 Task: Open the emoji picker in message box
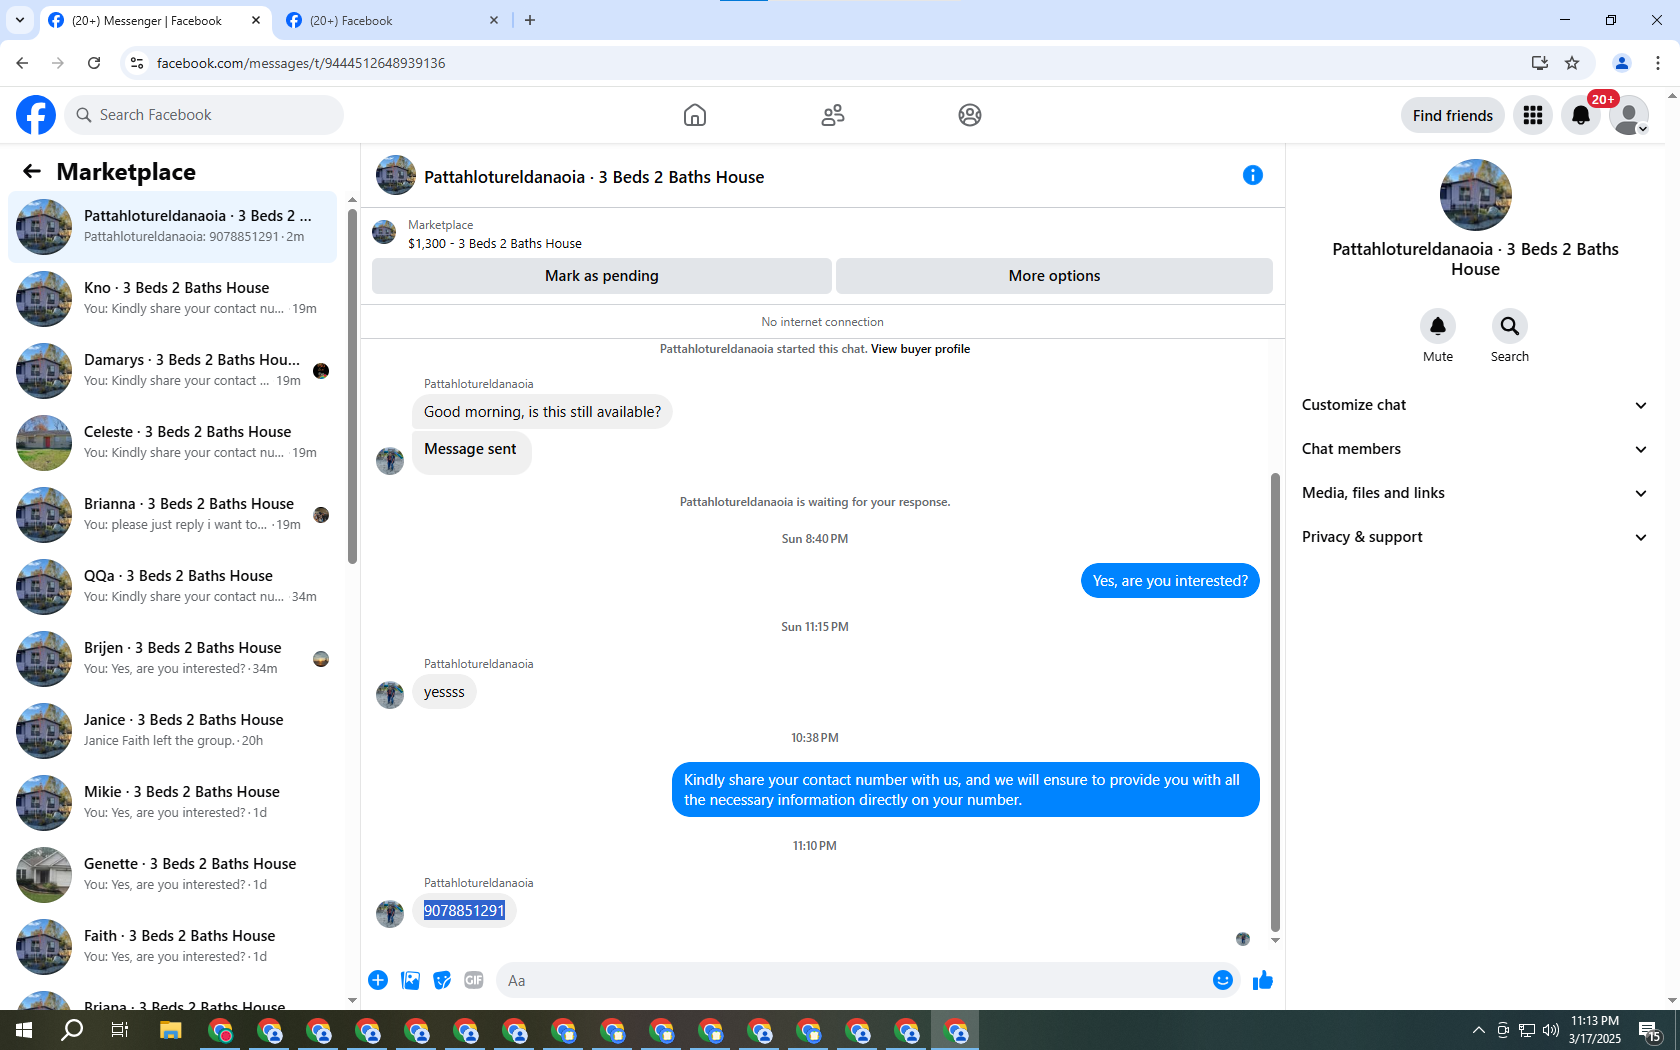pos(1223,980)
